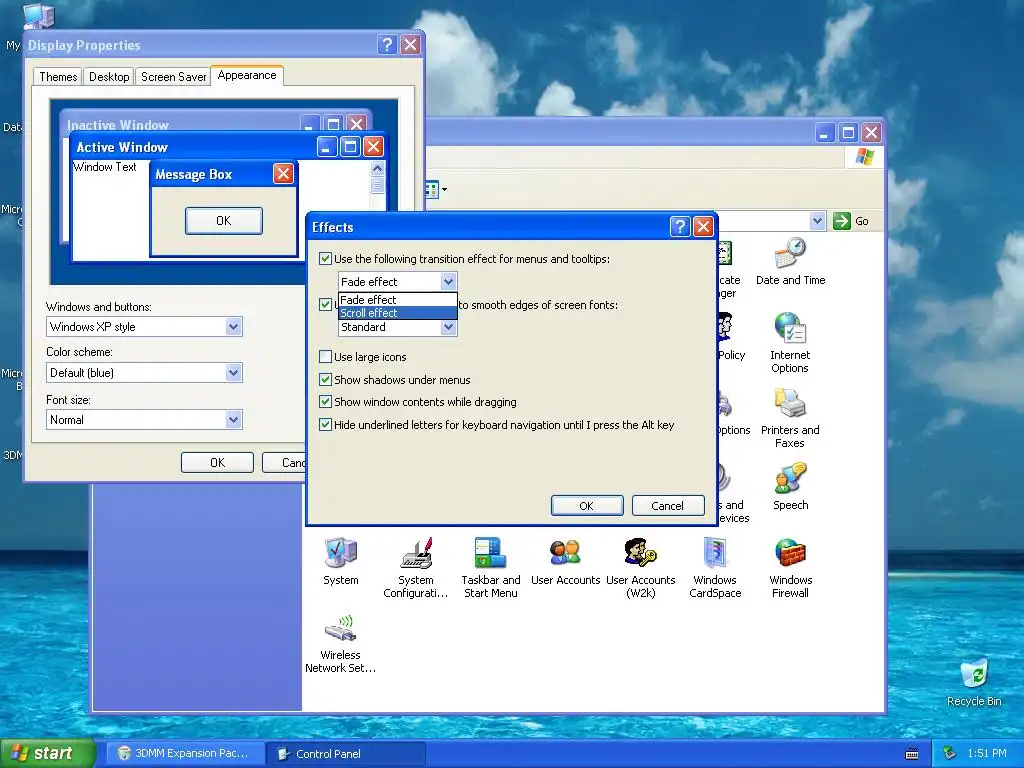Click the Start button
Viewport: 1024px width, 768px height.
(x=47, y=753)
